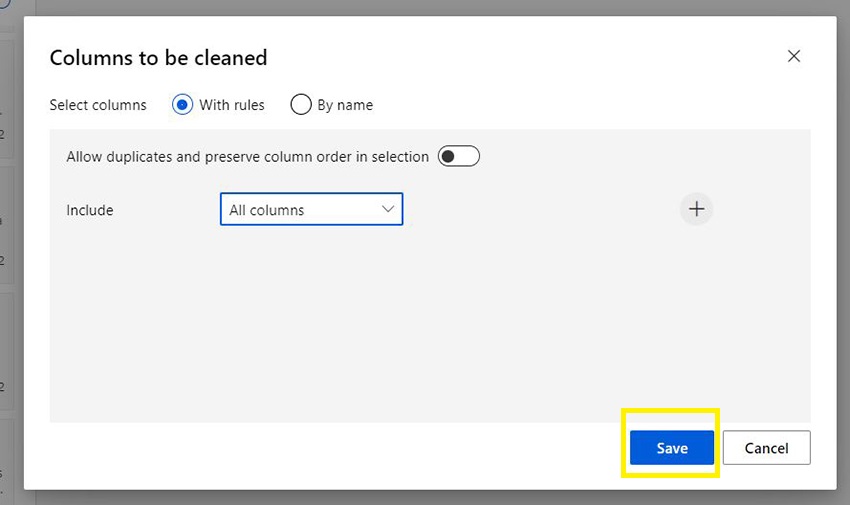The image size is (850, 505).
Task: Click the By name label text
Action: click(x=345, y=105)
